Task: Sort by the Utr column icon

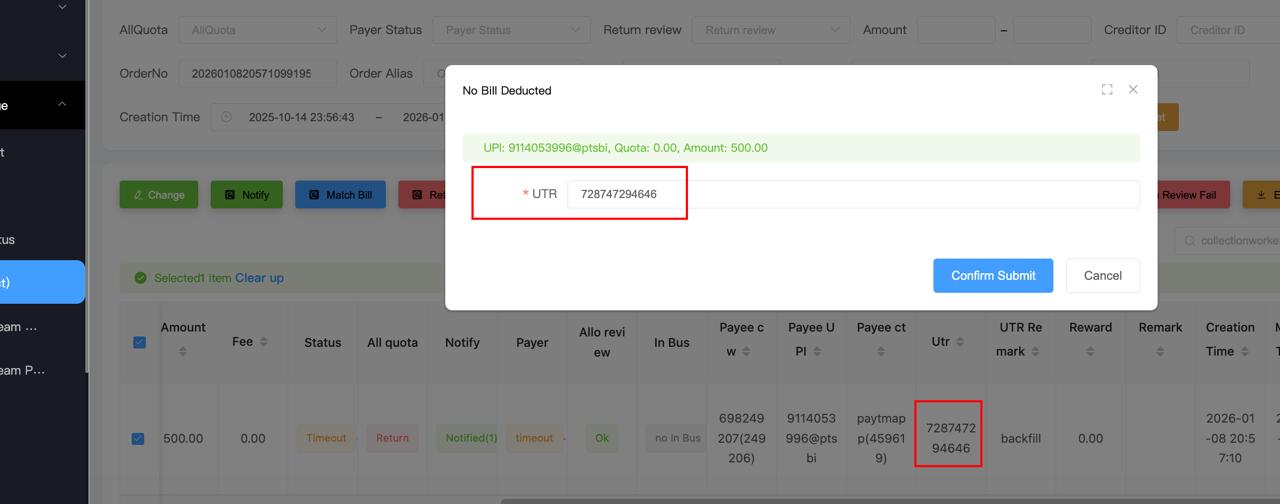Action: (x=960, y=342)
